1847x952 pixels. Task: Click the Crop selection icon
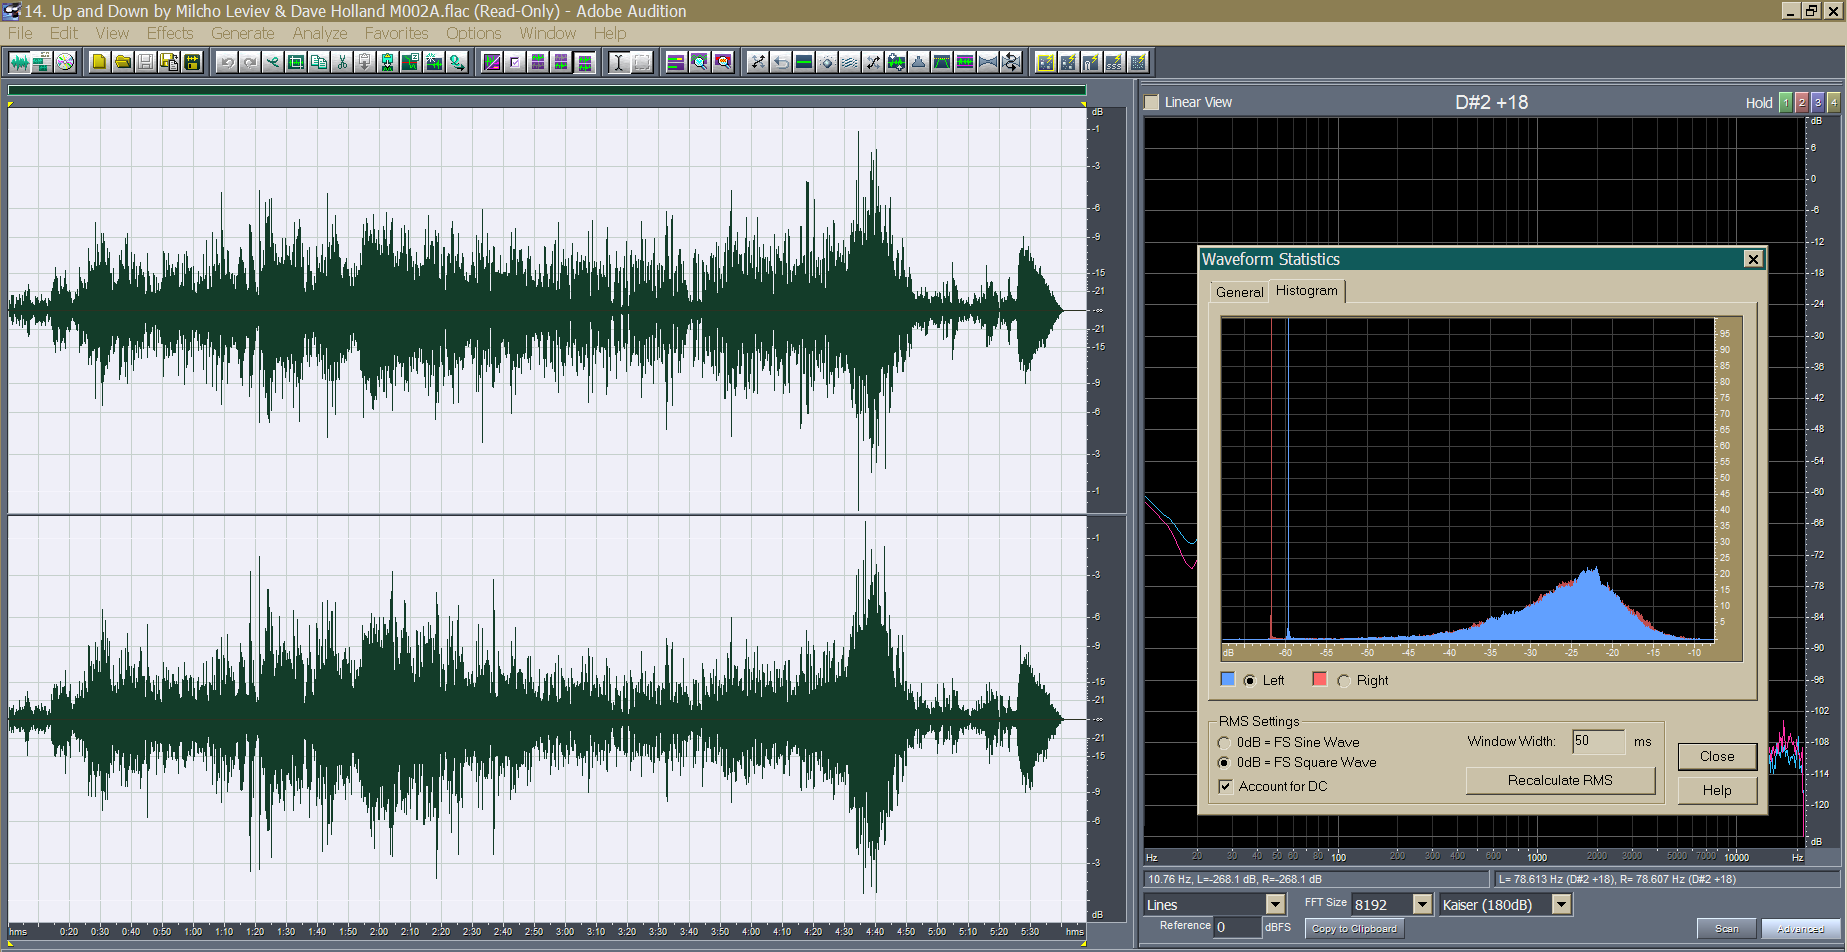tap(296, 62)
